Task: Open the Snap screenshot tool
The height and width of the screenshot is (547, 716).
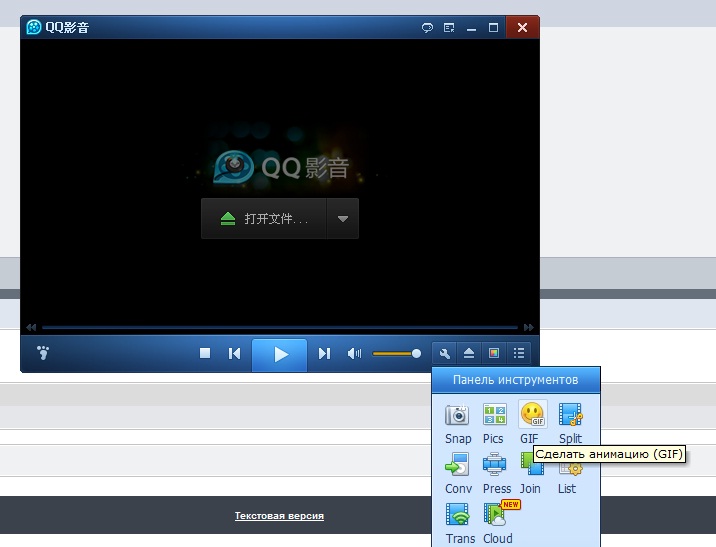Action: tap(458, 416)
